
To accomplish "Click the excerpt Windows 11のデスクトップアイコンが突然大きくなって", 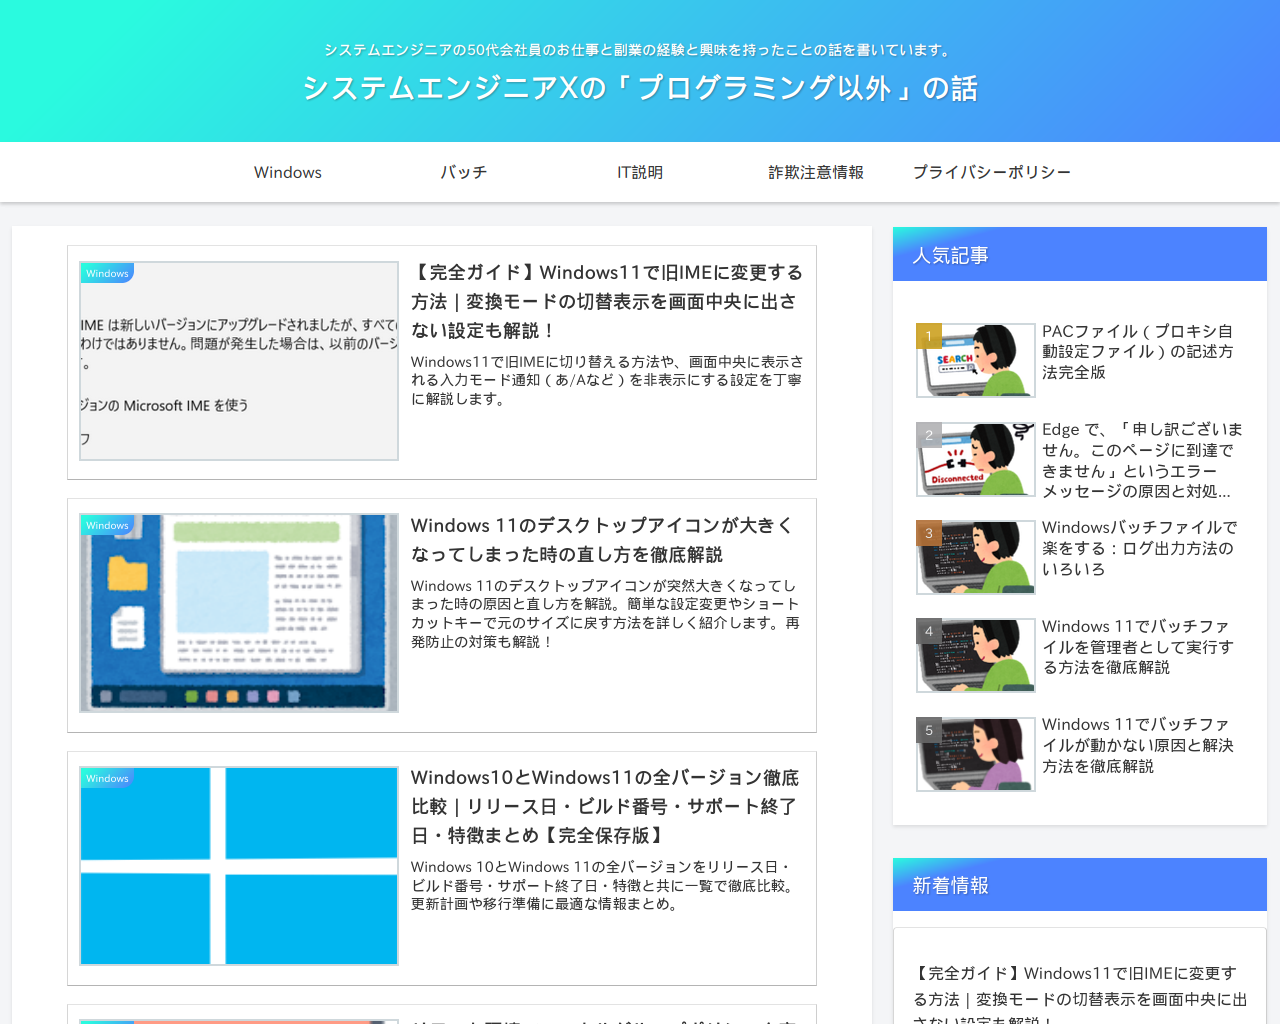I will pyautogui.click(x=605, y=613).
